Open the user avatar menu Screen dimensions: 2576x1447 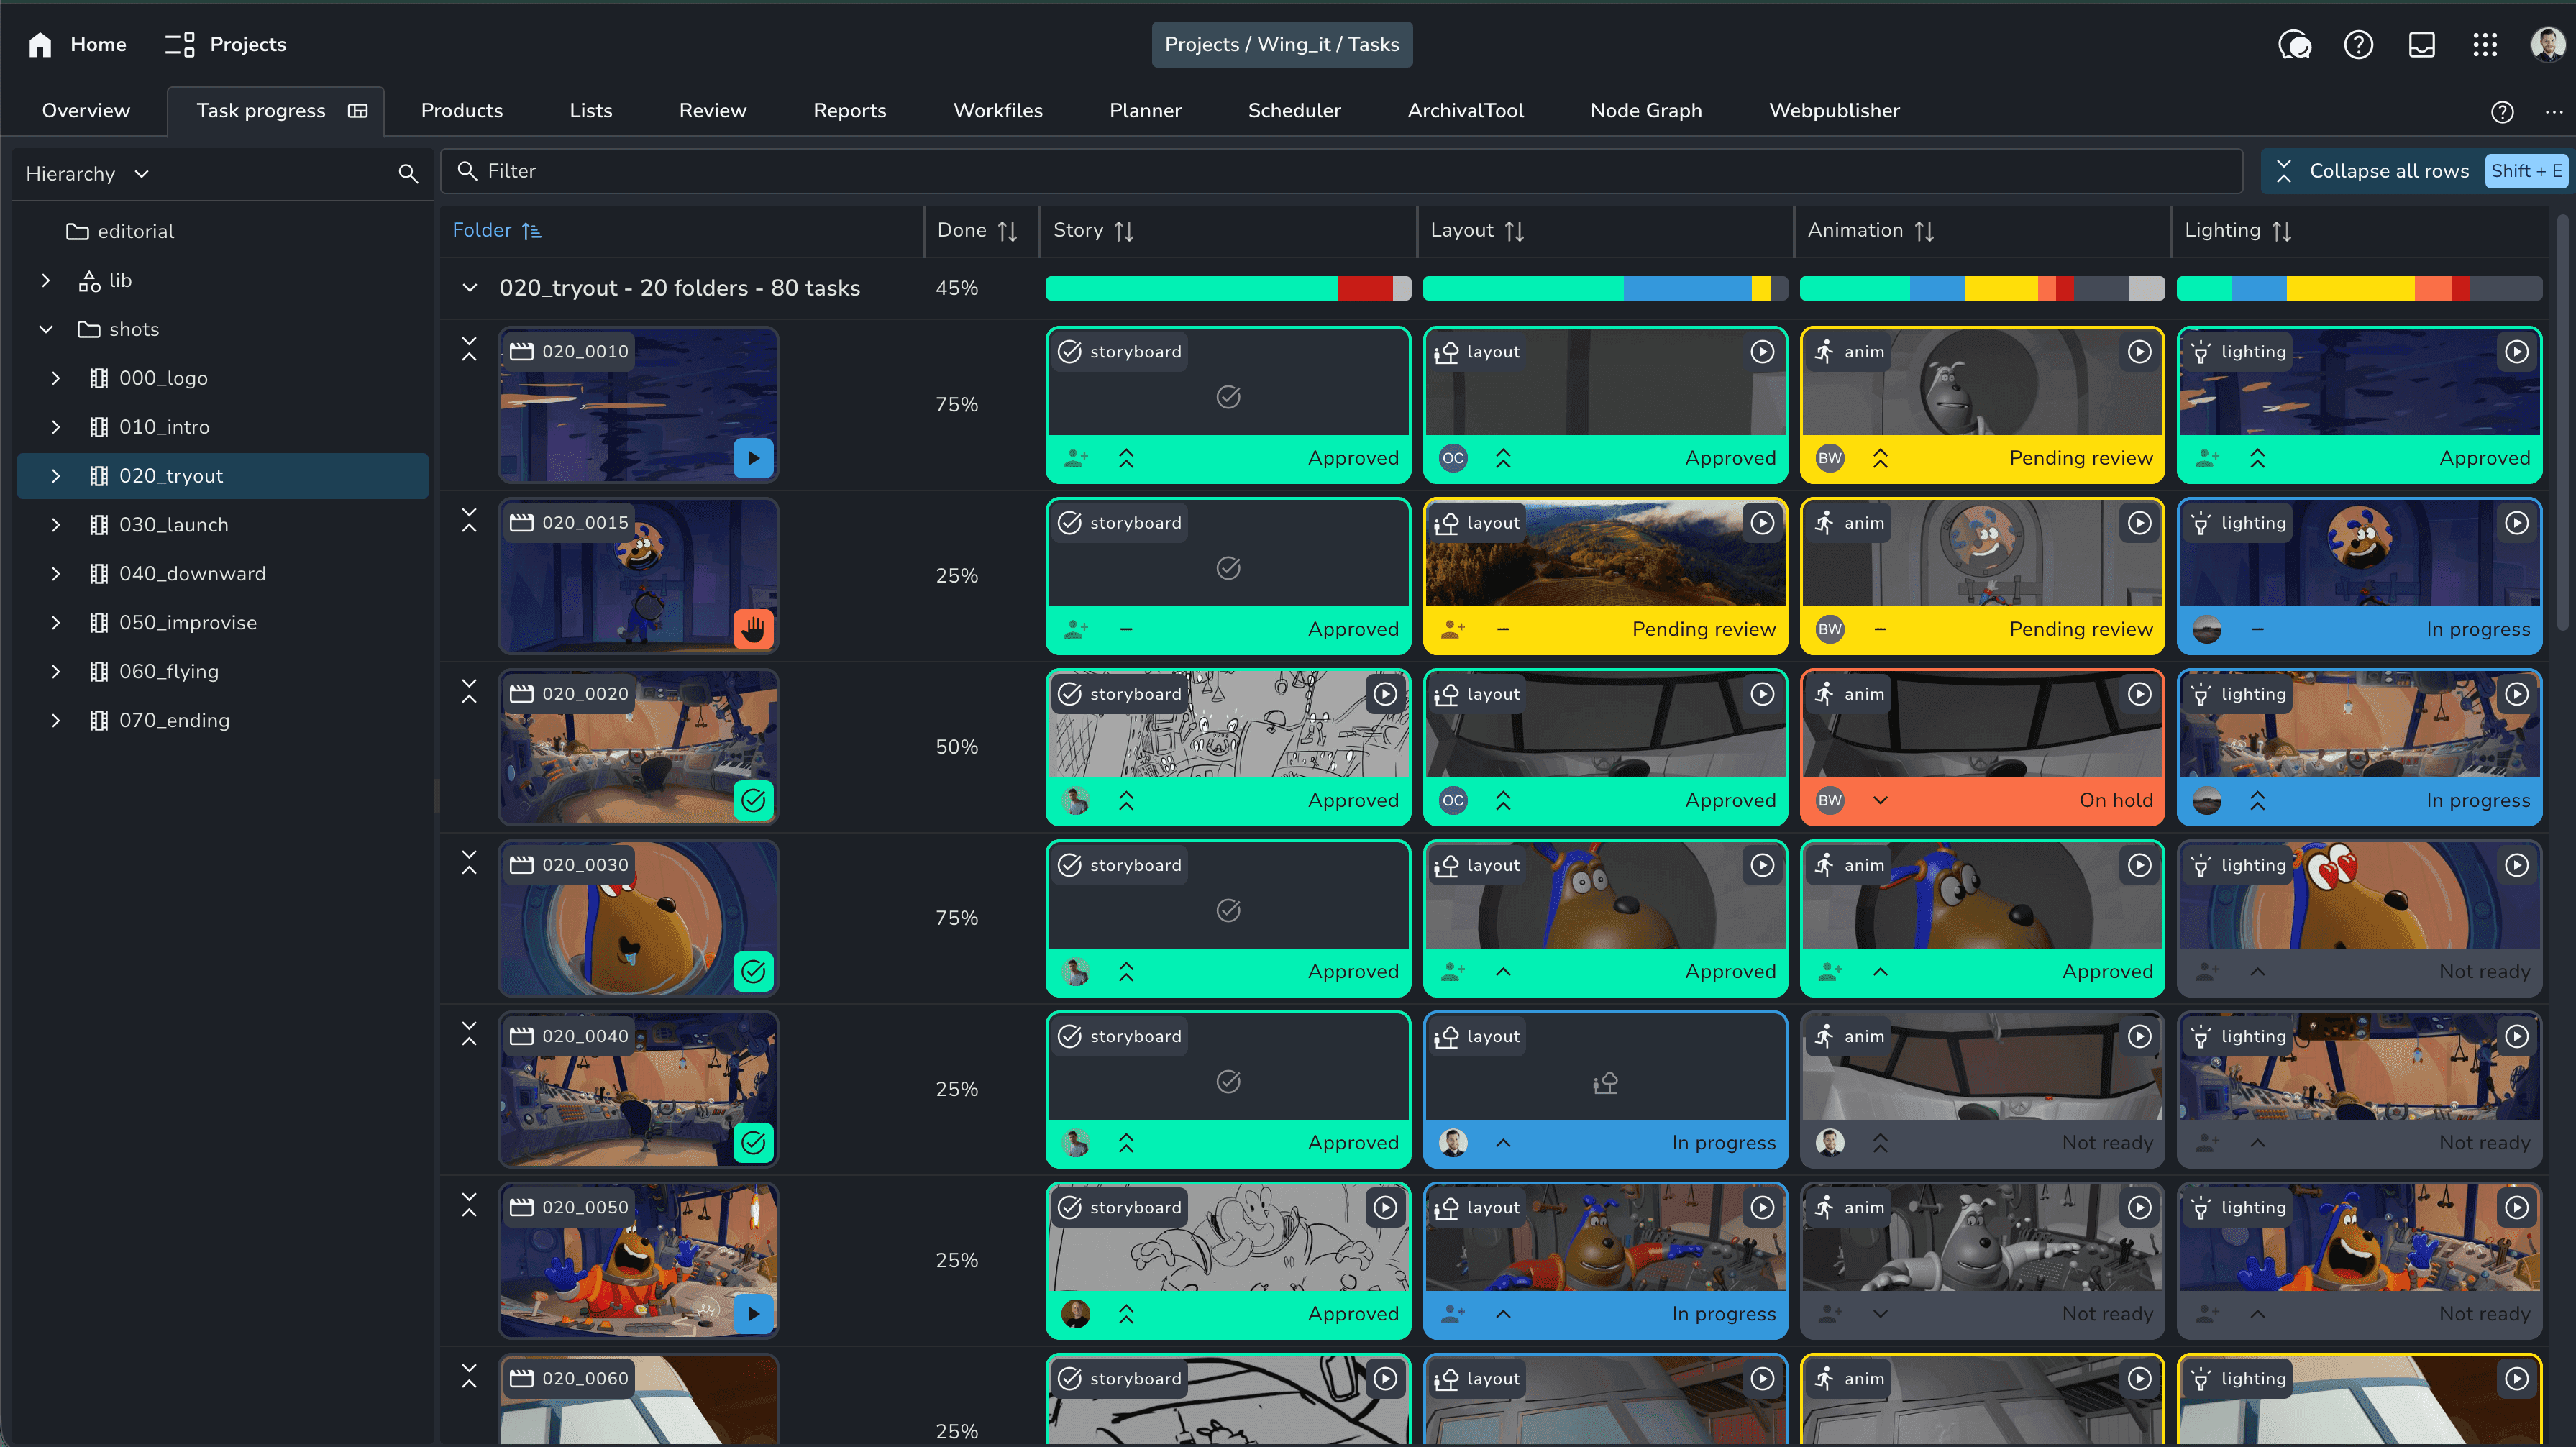point(2547,45)
